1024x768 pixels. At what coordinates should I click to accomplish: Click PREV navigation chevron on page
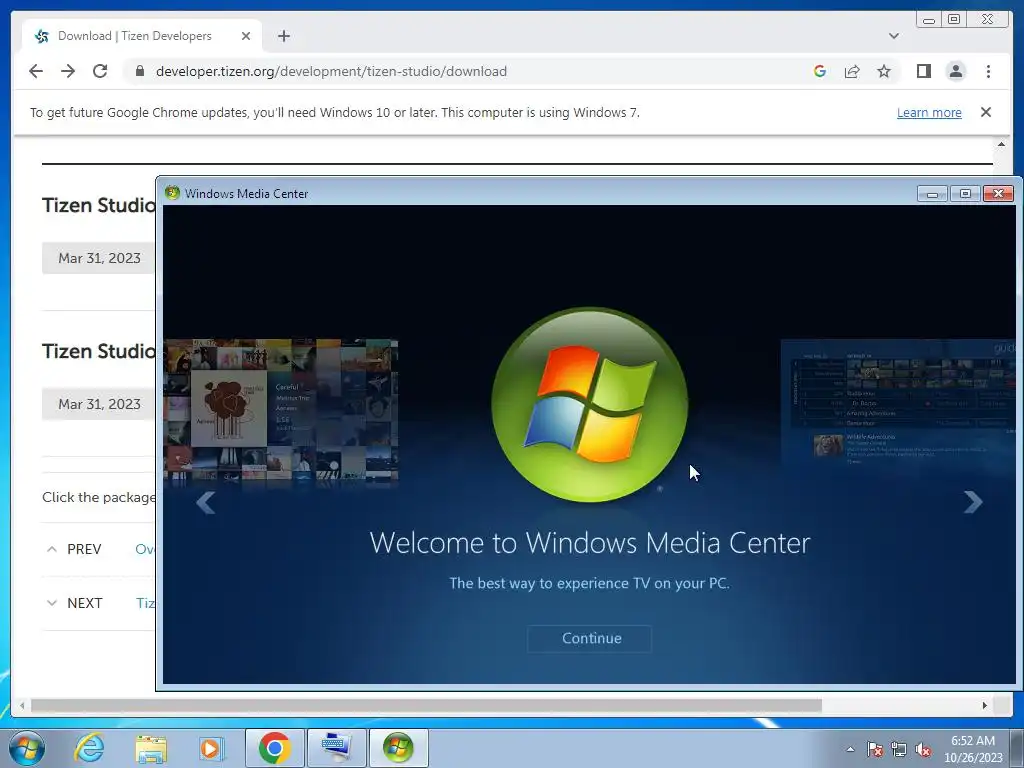coord(52,549)
